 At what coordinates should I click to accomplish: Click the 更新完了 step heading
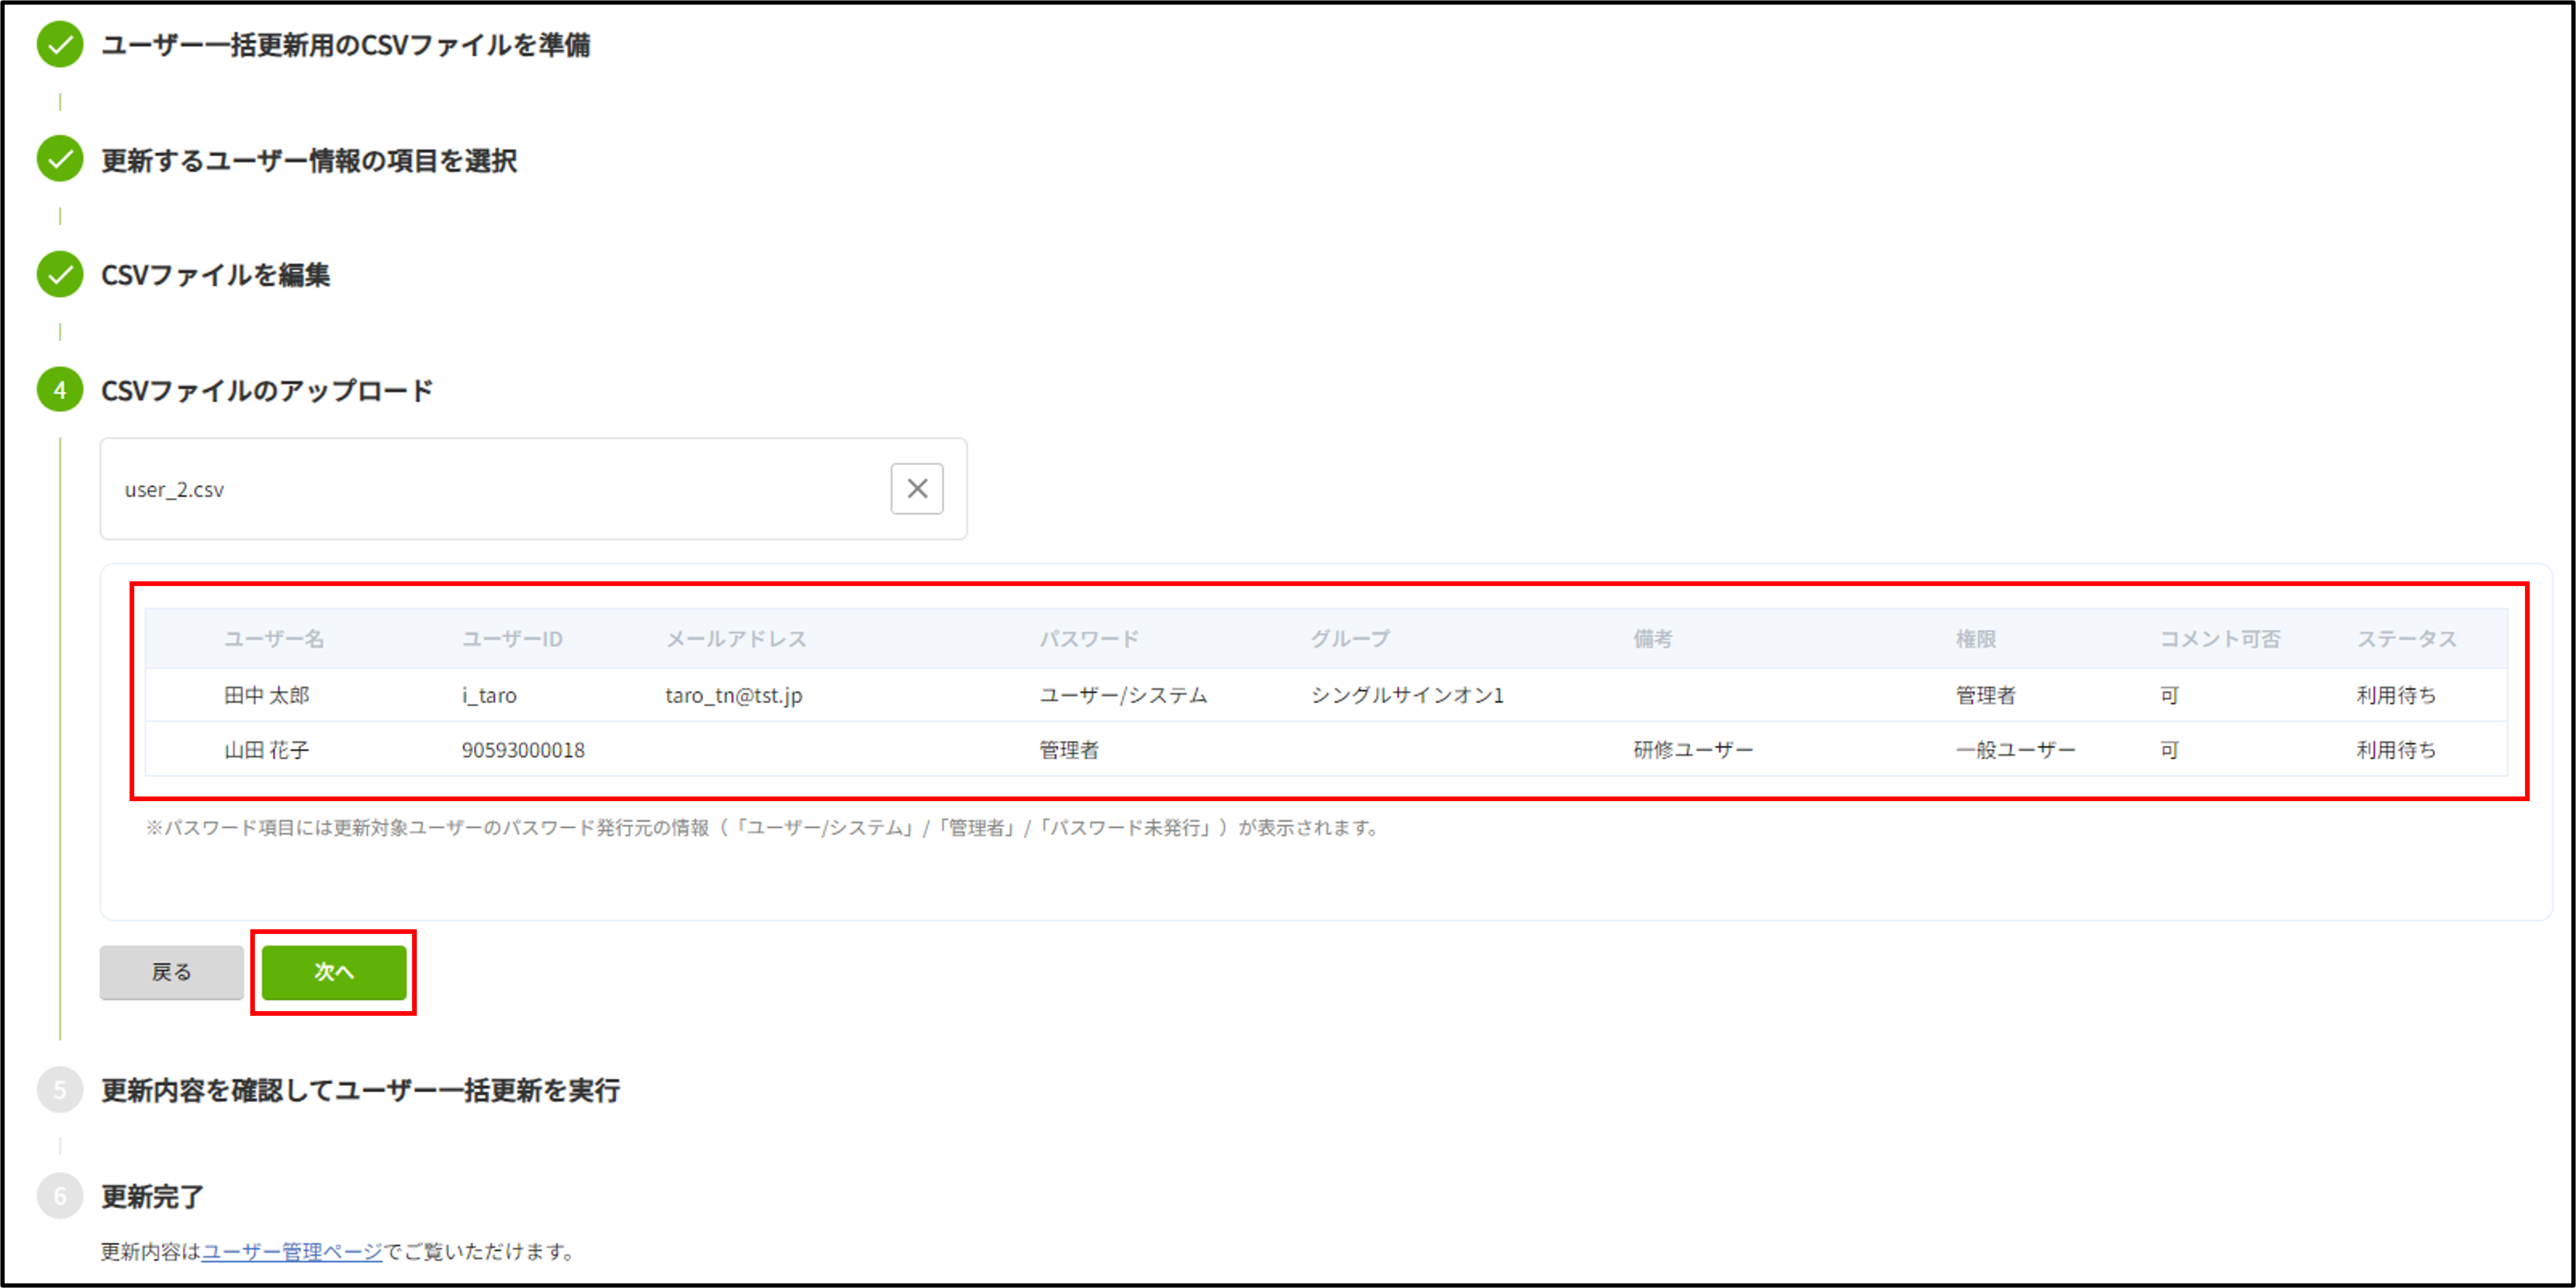(x=152, y=1196)
